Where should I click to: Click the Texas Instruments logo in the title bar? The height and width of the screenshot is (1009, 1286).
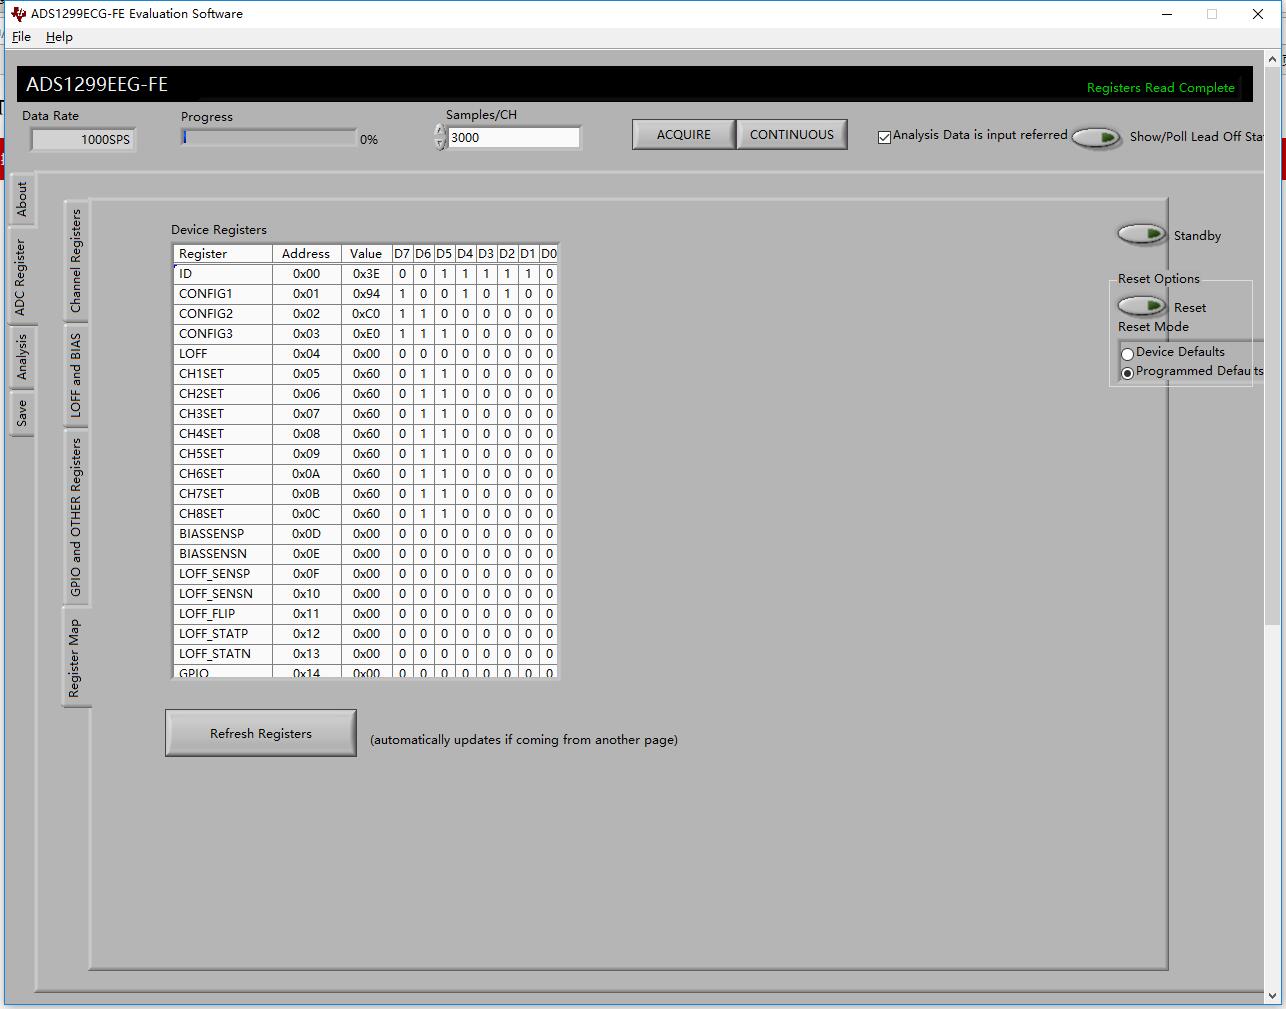tap(18, 14)
